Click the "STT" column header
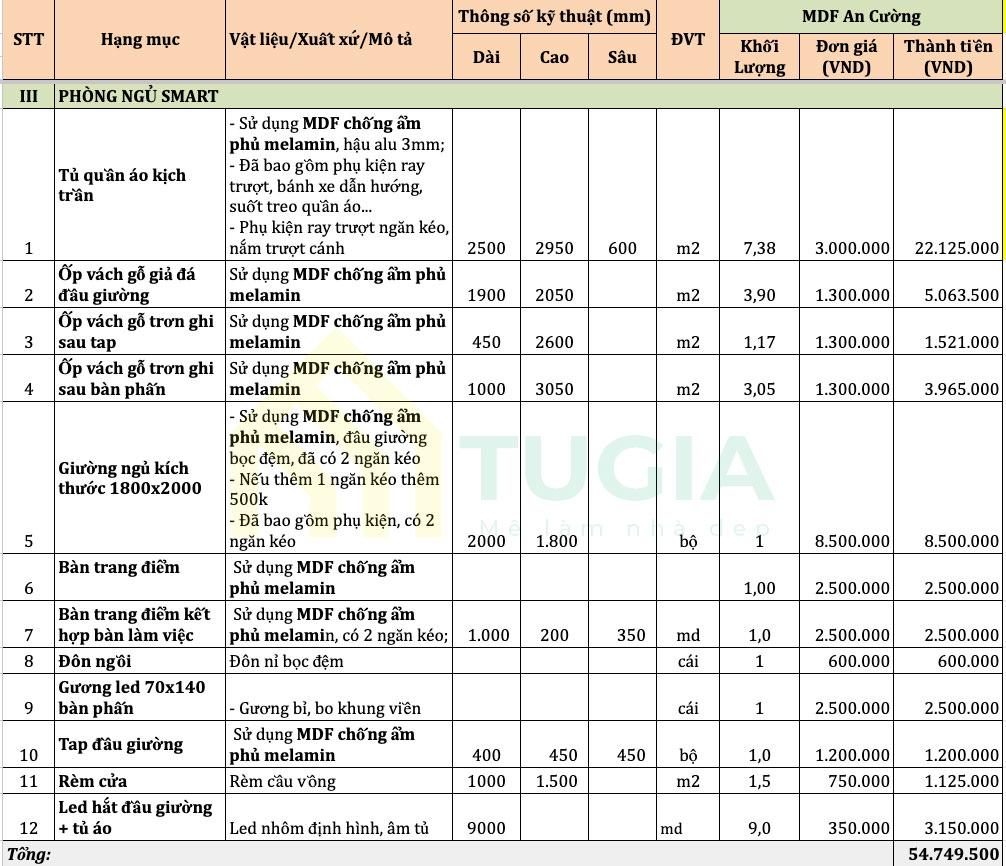The image size is (1006, 866). pos(28,40)
